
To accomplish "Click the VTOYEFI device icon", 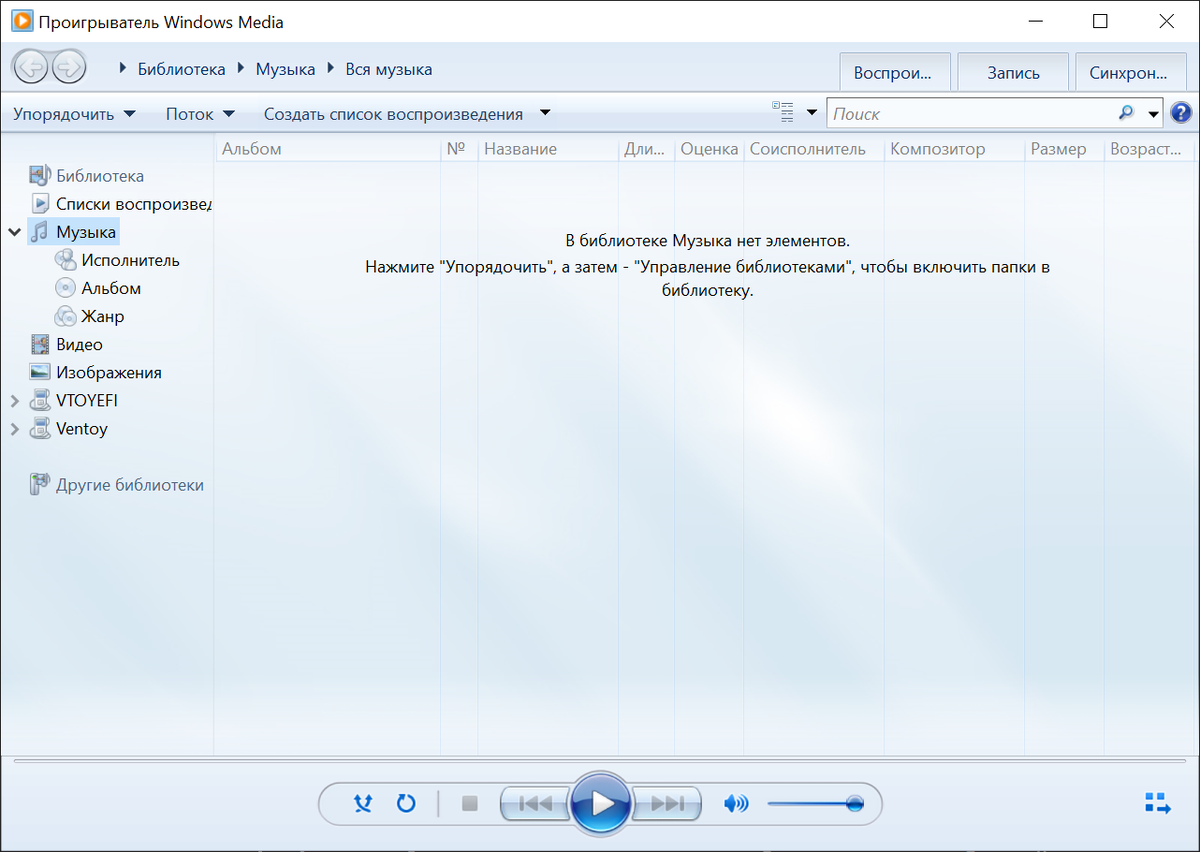I will point(40,400).
